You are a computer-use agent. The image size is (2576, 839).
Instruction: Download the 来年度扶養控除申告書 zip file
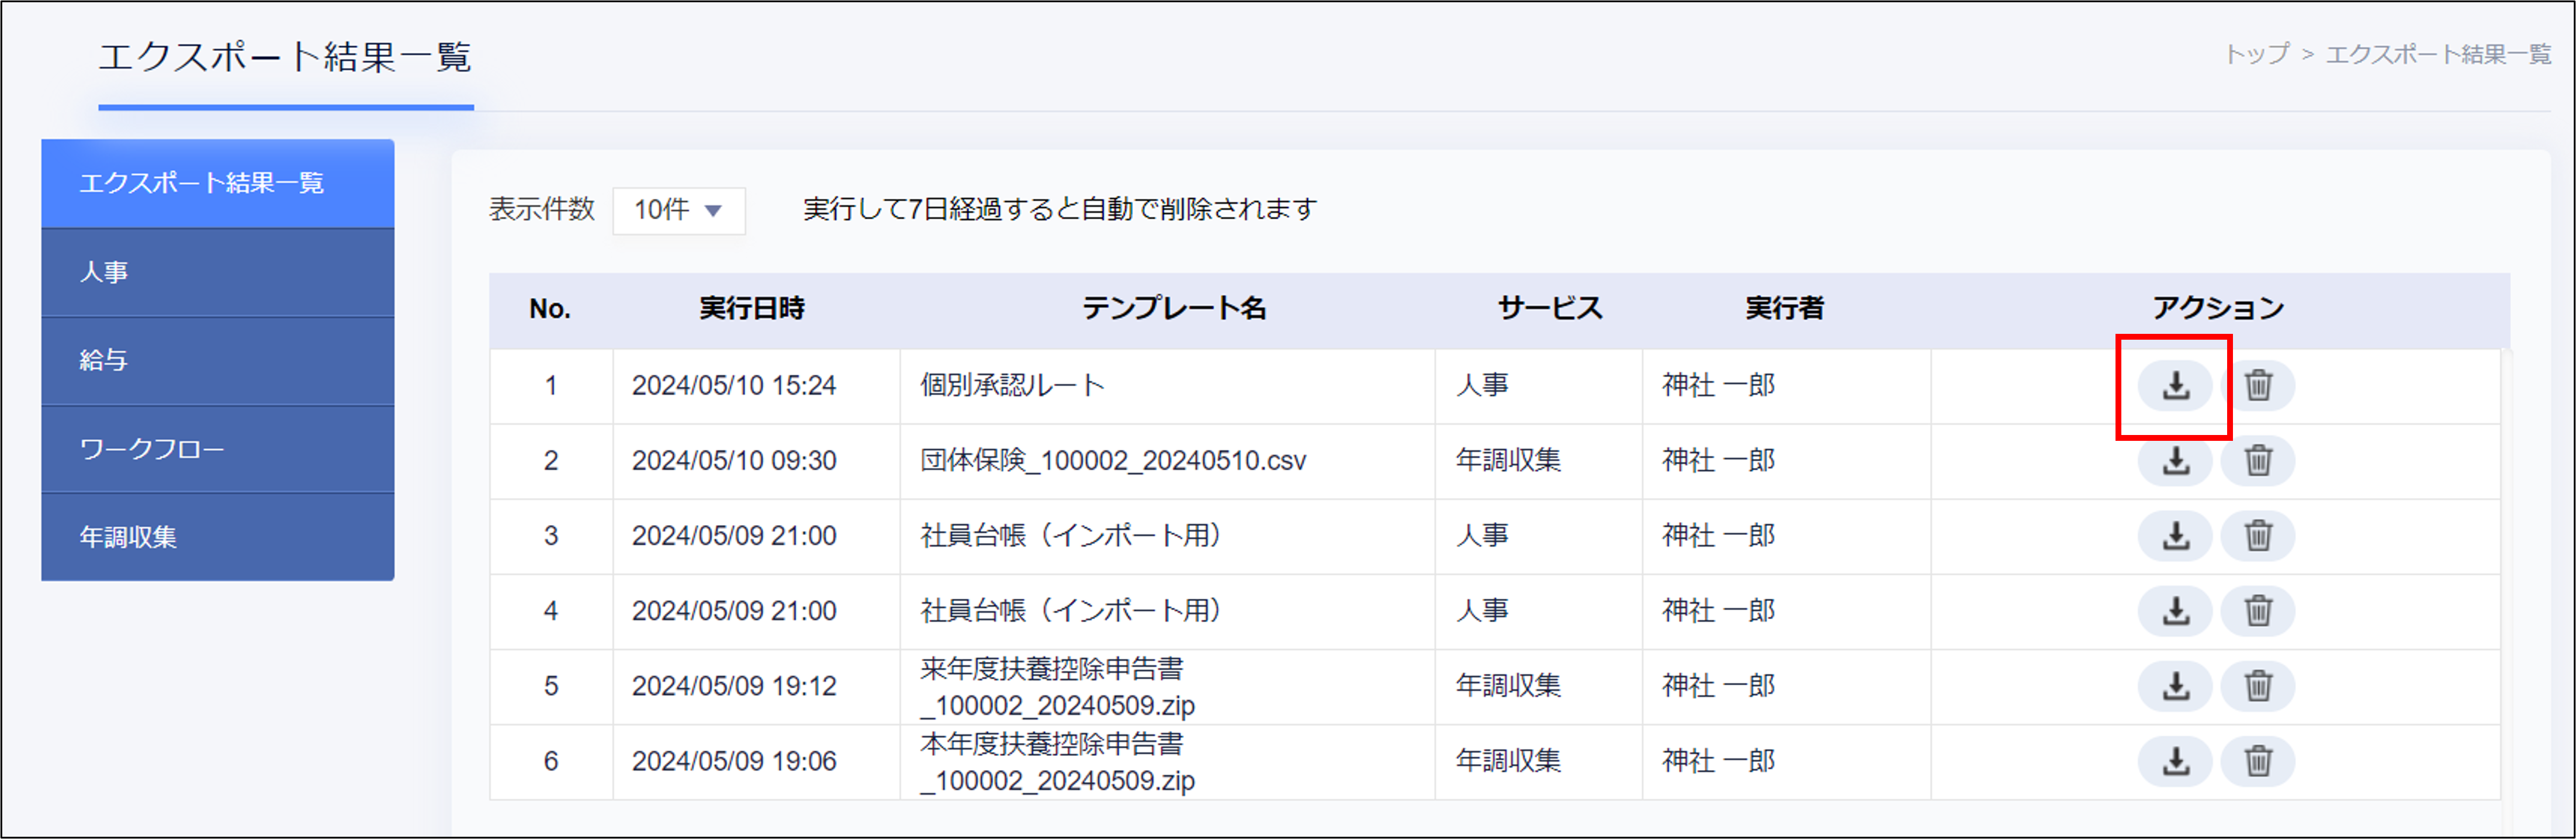(2175, 686)
